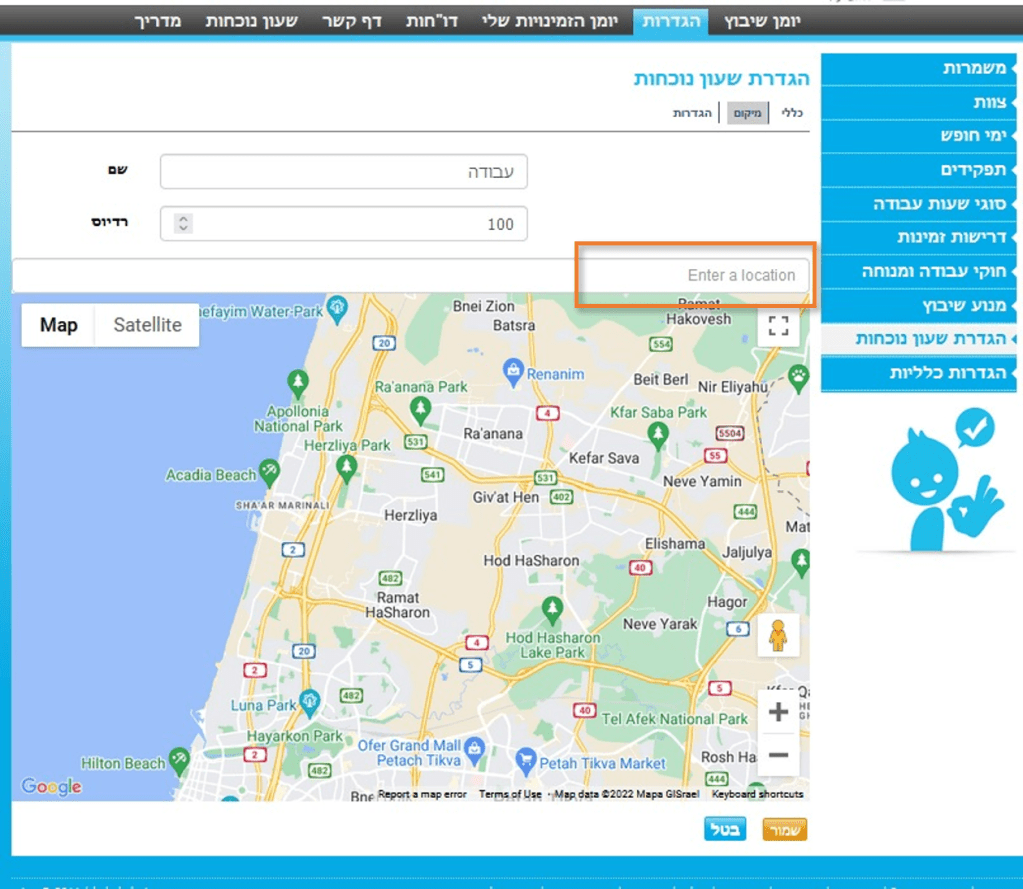This screenshot has width=1023, height=889.
Task: Click the fullscreen map icon
Action: point(778,326)
